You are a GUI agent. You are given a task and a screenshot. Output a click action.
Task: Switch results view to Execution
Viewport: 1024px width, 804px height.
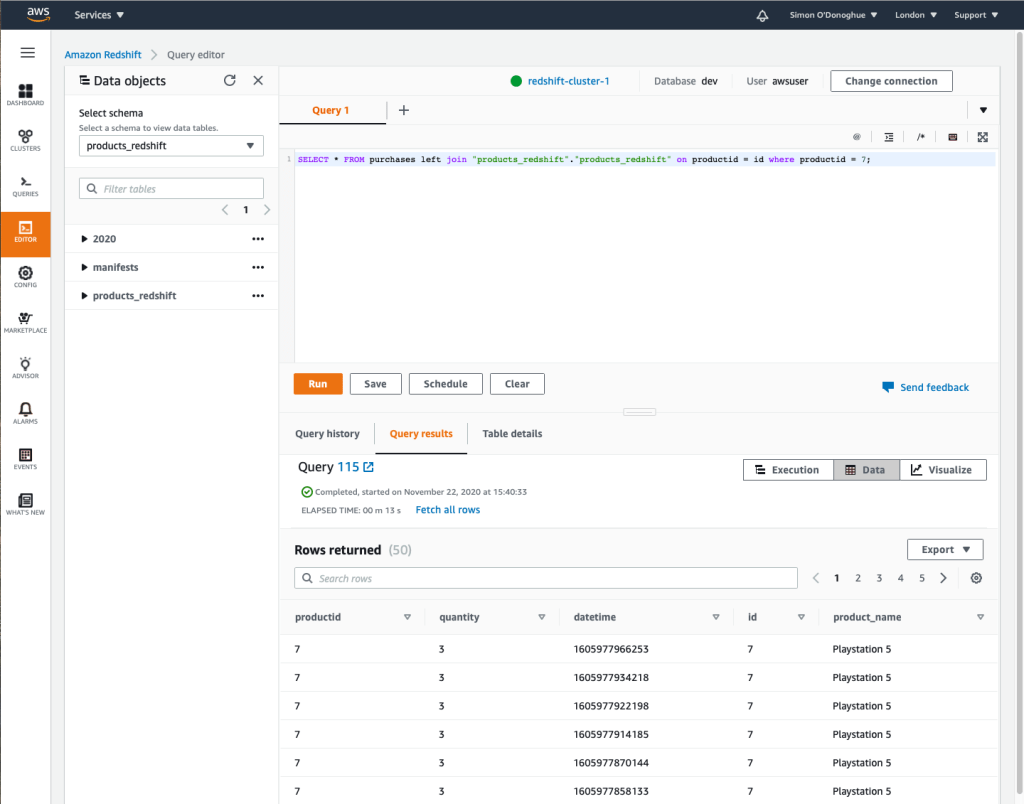click(788, 470)
